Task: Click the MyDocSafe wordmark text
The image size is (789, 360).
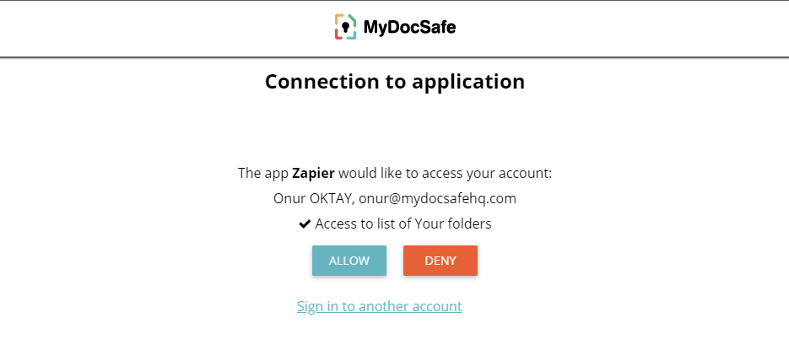Action: pyautogui.click(x=409, y=27)
